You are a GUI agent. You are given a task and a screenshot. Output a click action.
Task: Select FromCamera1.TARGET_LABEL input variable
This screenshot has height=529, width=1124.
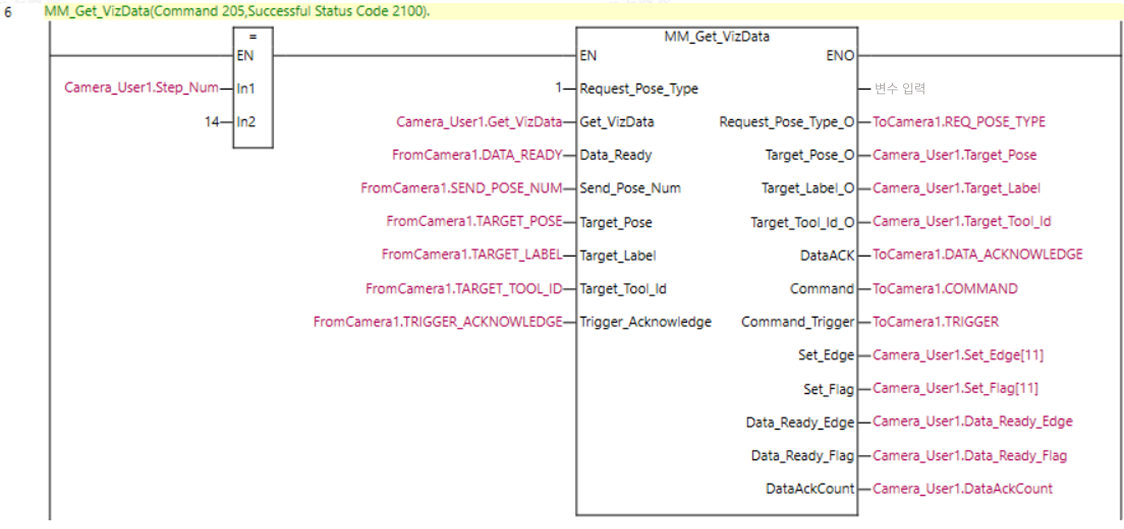(x=472, y=255)
